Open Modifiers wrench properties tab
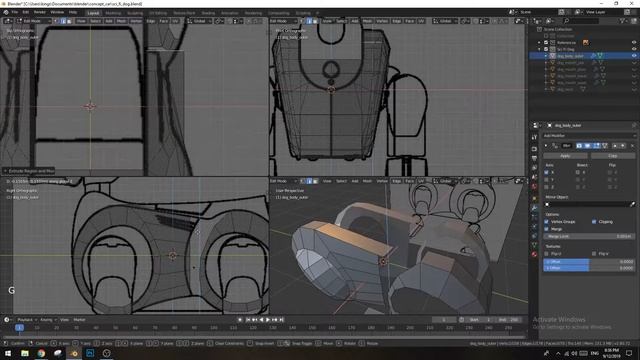Viewport: 640px width, 360px height. pyautogui.click(x=534, y=208)
